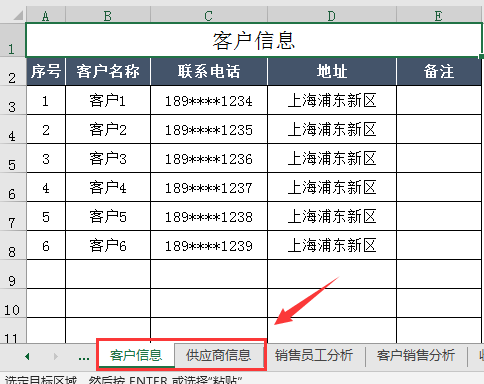Viewport: 484px width, 384px height.
Task: Select column C header
Action: pyautogui.click(x=209, y=16)
